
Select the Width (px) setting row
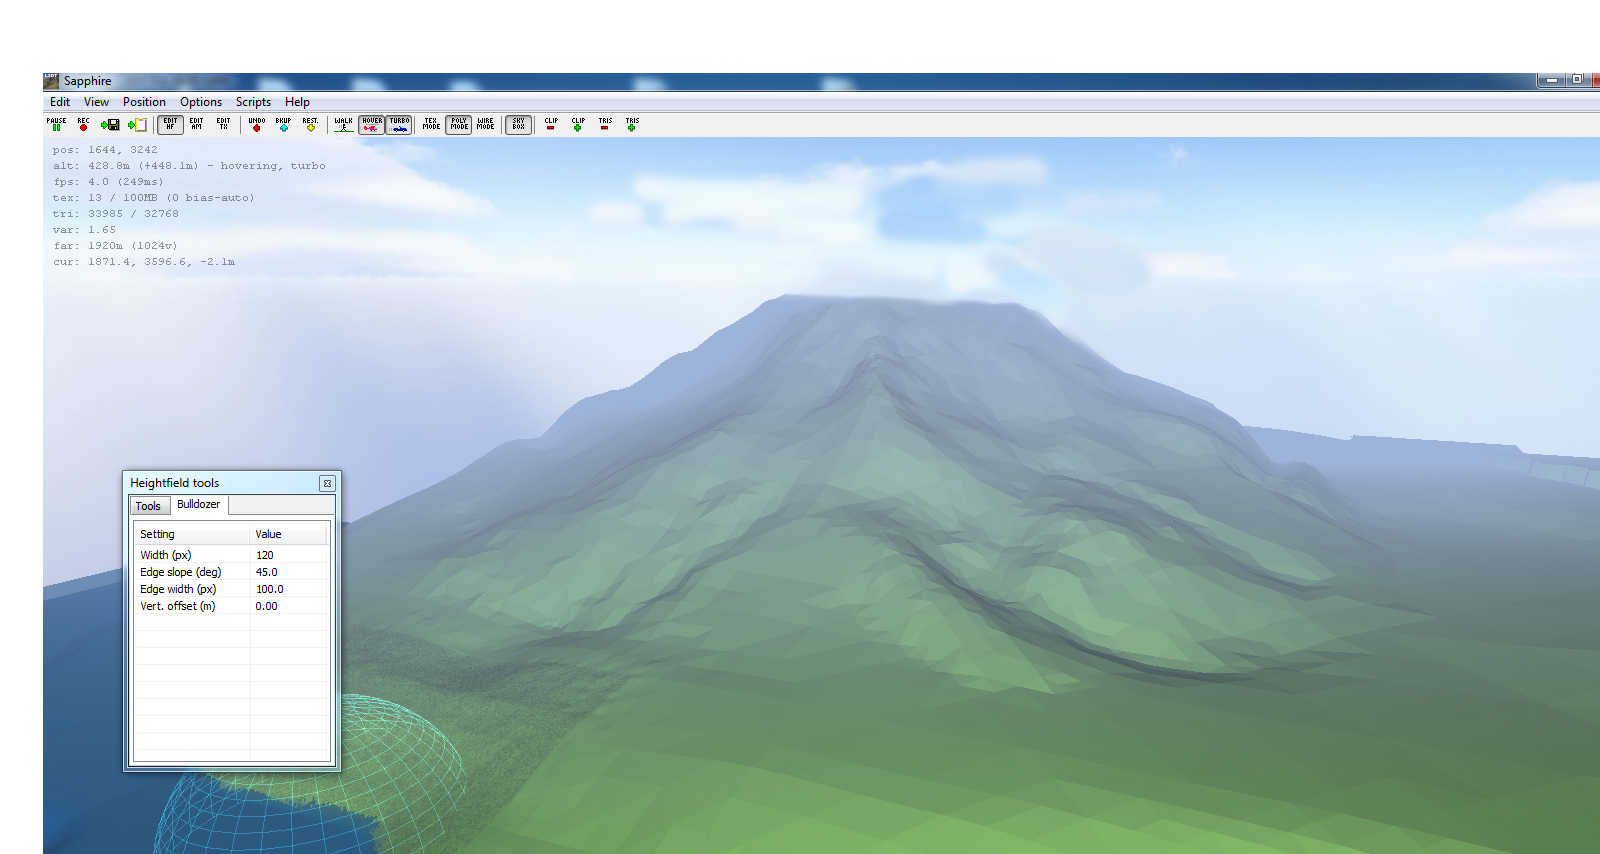coord(232,555)
